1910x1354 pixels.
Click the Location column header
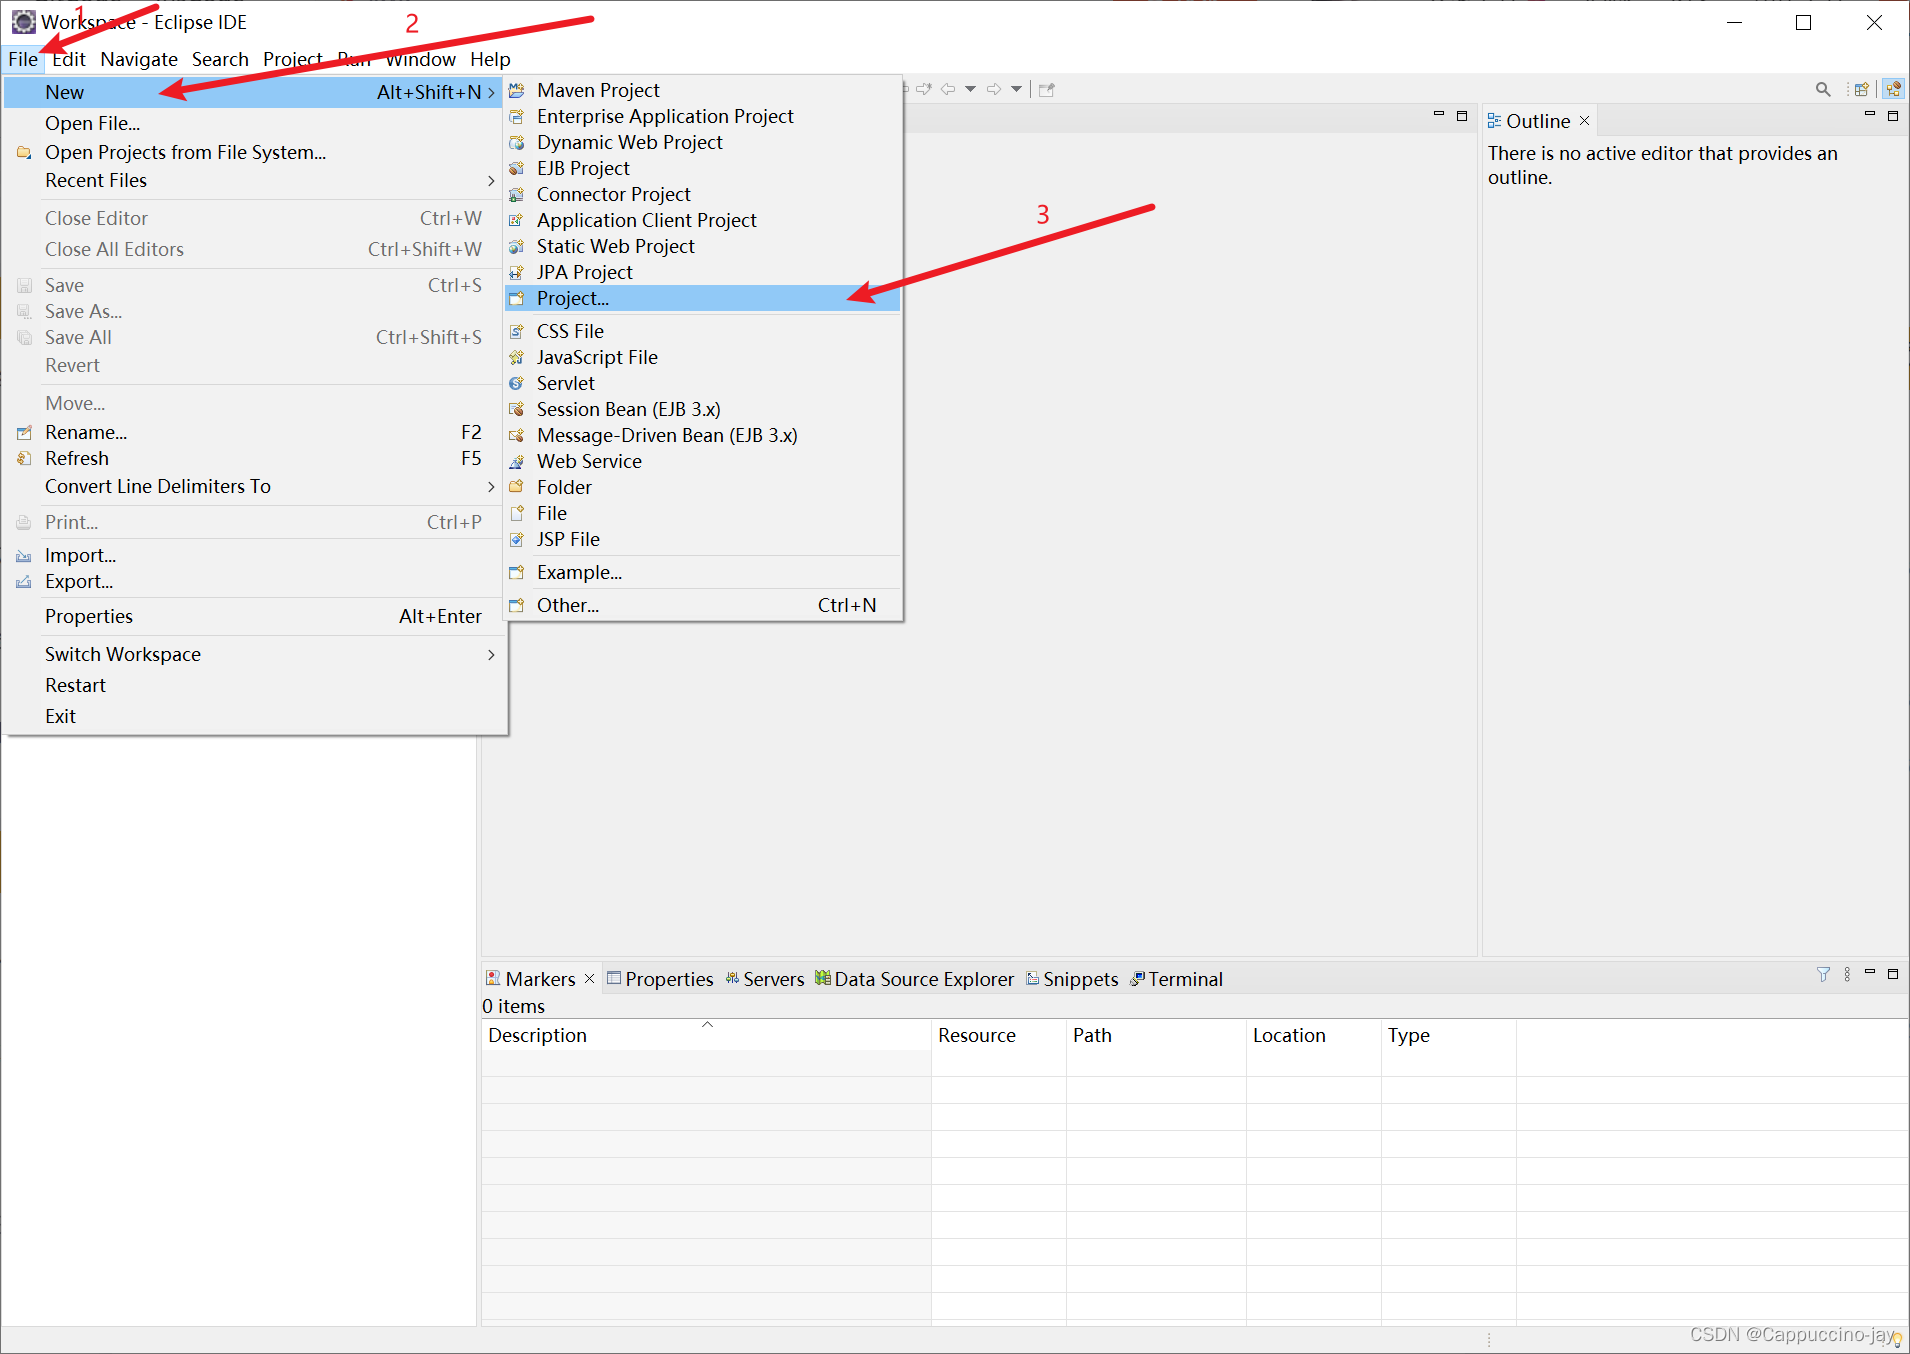click(x=1313, y=1036)
